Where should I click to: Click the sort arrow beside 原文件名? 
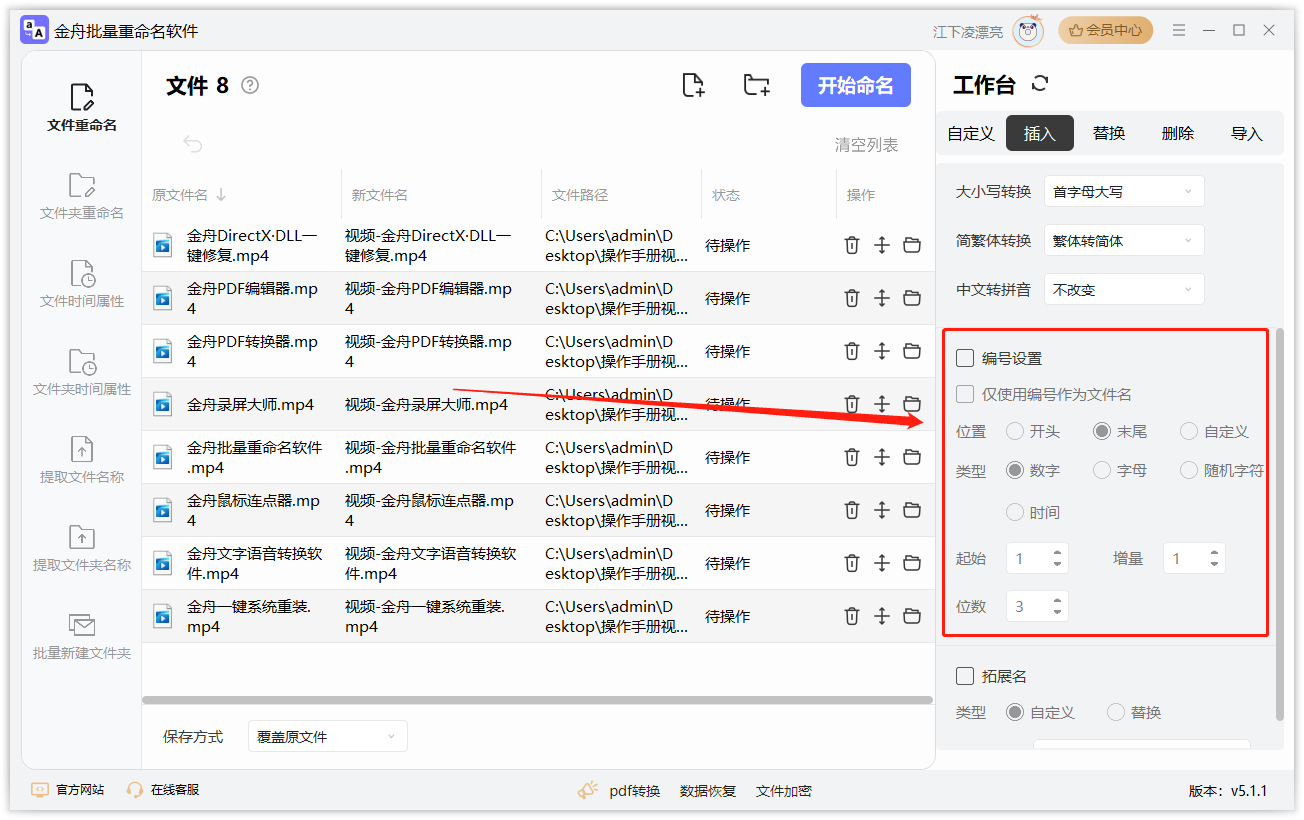[x=221, y=195]
